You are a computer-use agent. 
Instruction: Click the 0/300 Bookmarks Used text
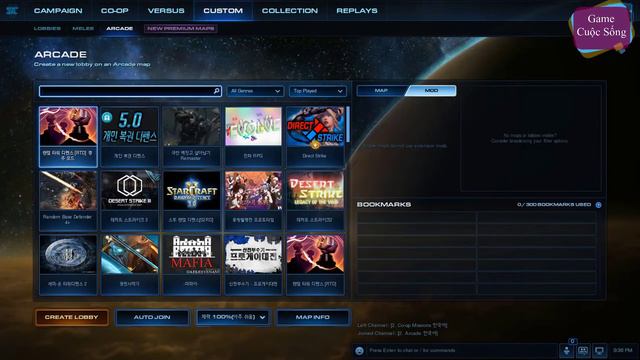tap(554, 204)
